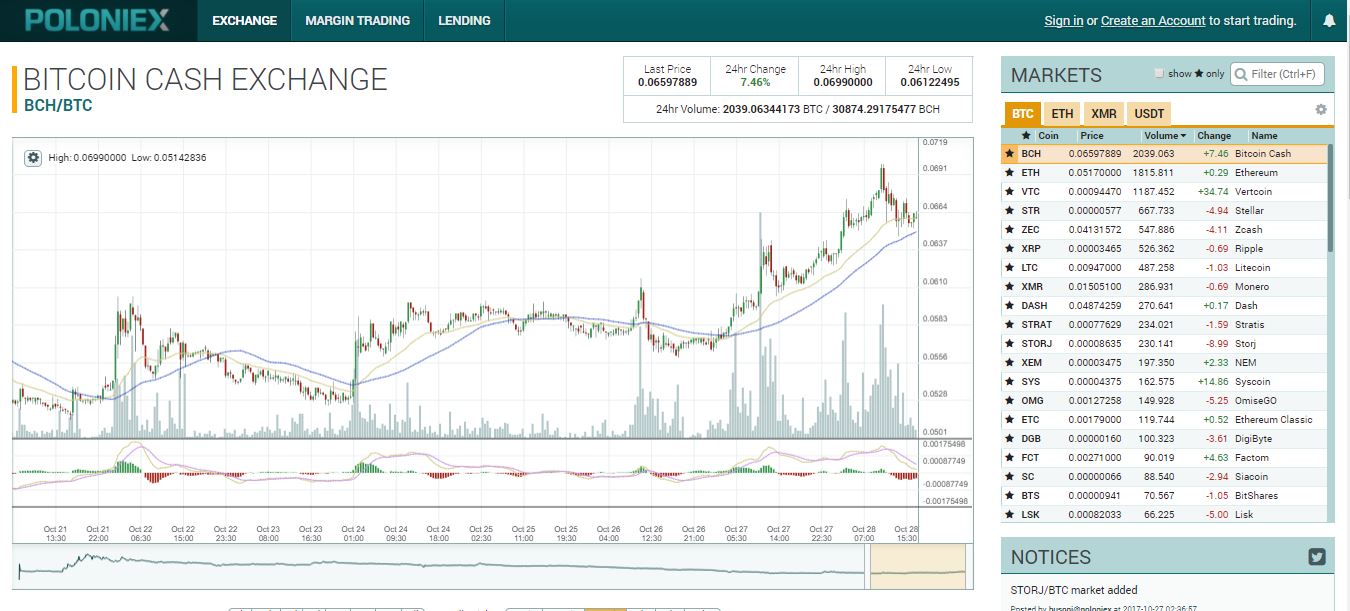The image size is (1350, 611).
Task: Open Twitter icon in Notices header
Action: tap(1317, 557)
